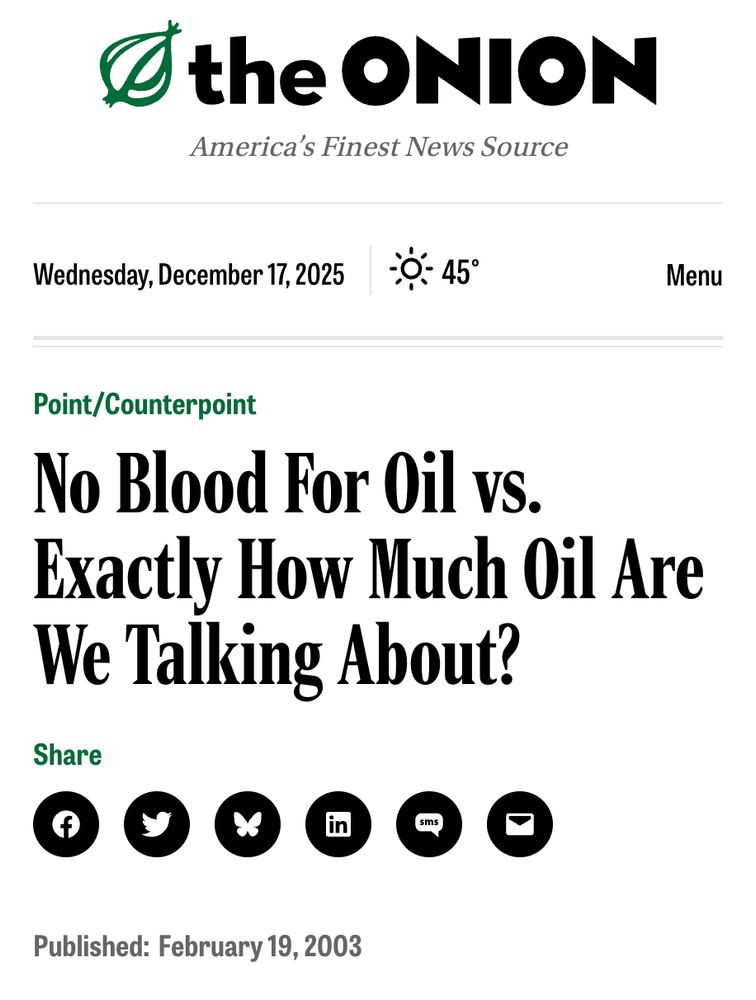The width and height of the screenshot is (756, 1000).
Task: Share the article on LinkedIn
Action: (x=339, y=823)
